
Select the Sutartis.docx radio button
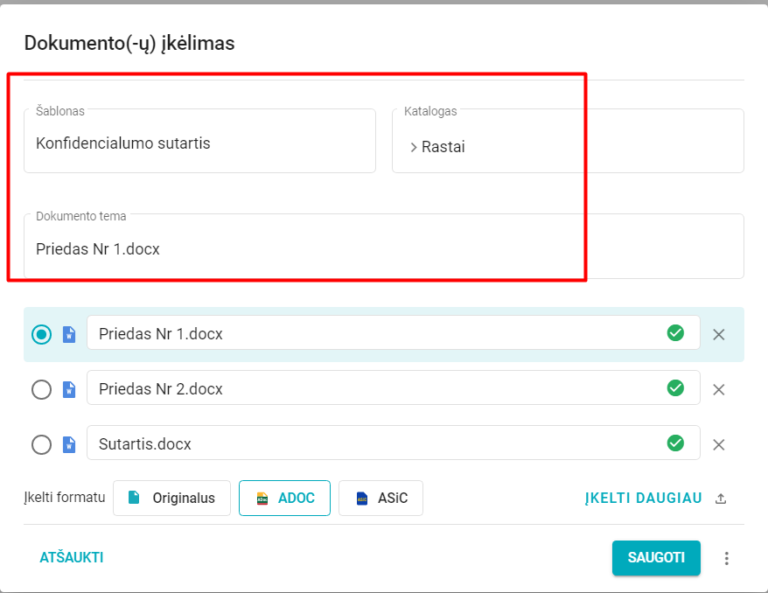pyautogui.click(x=41, y=444)
